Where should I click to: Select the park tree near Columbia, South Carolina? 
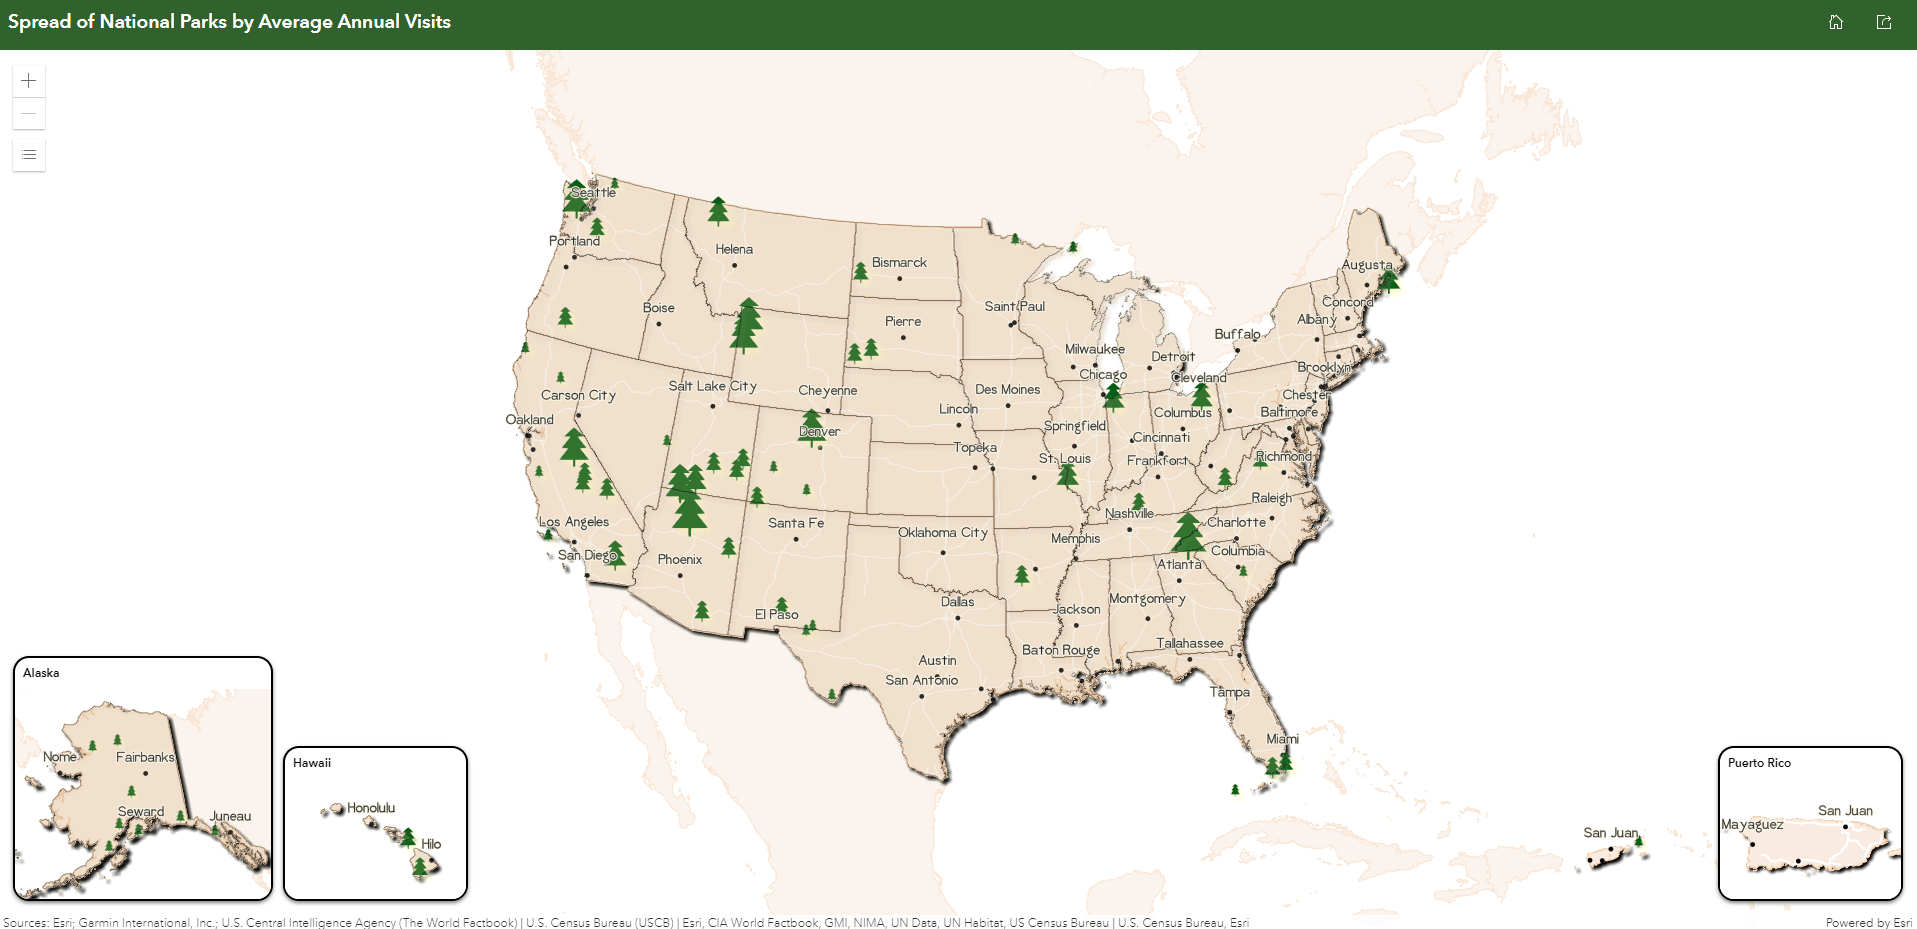pos(1242,570)
